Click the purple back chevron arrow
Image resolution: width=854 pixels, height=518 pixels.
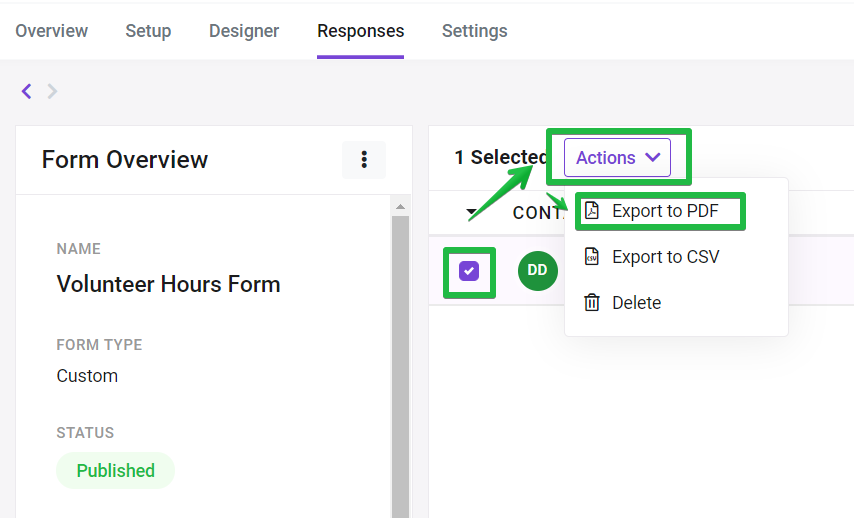[26, 91]
